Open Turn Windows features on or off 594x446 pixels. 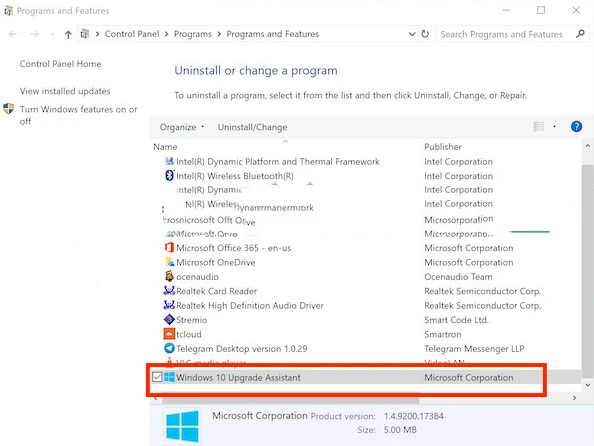tap(78, 115)
